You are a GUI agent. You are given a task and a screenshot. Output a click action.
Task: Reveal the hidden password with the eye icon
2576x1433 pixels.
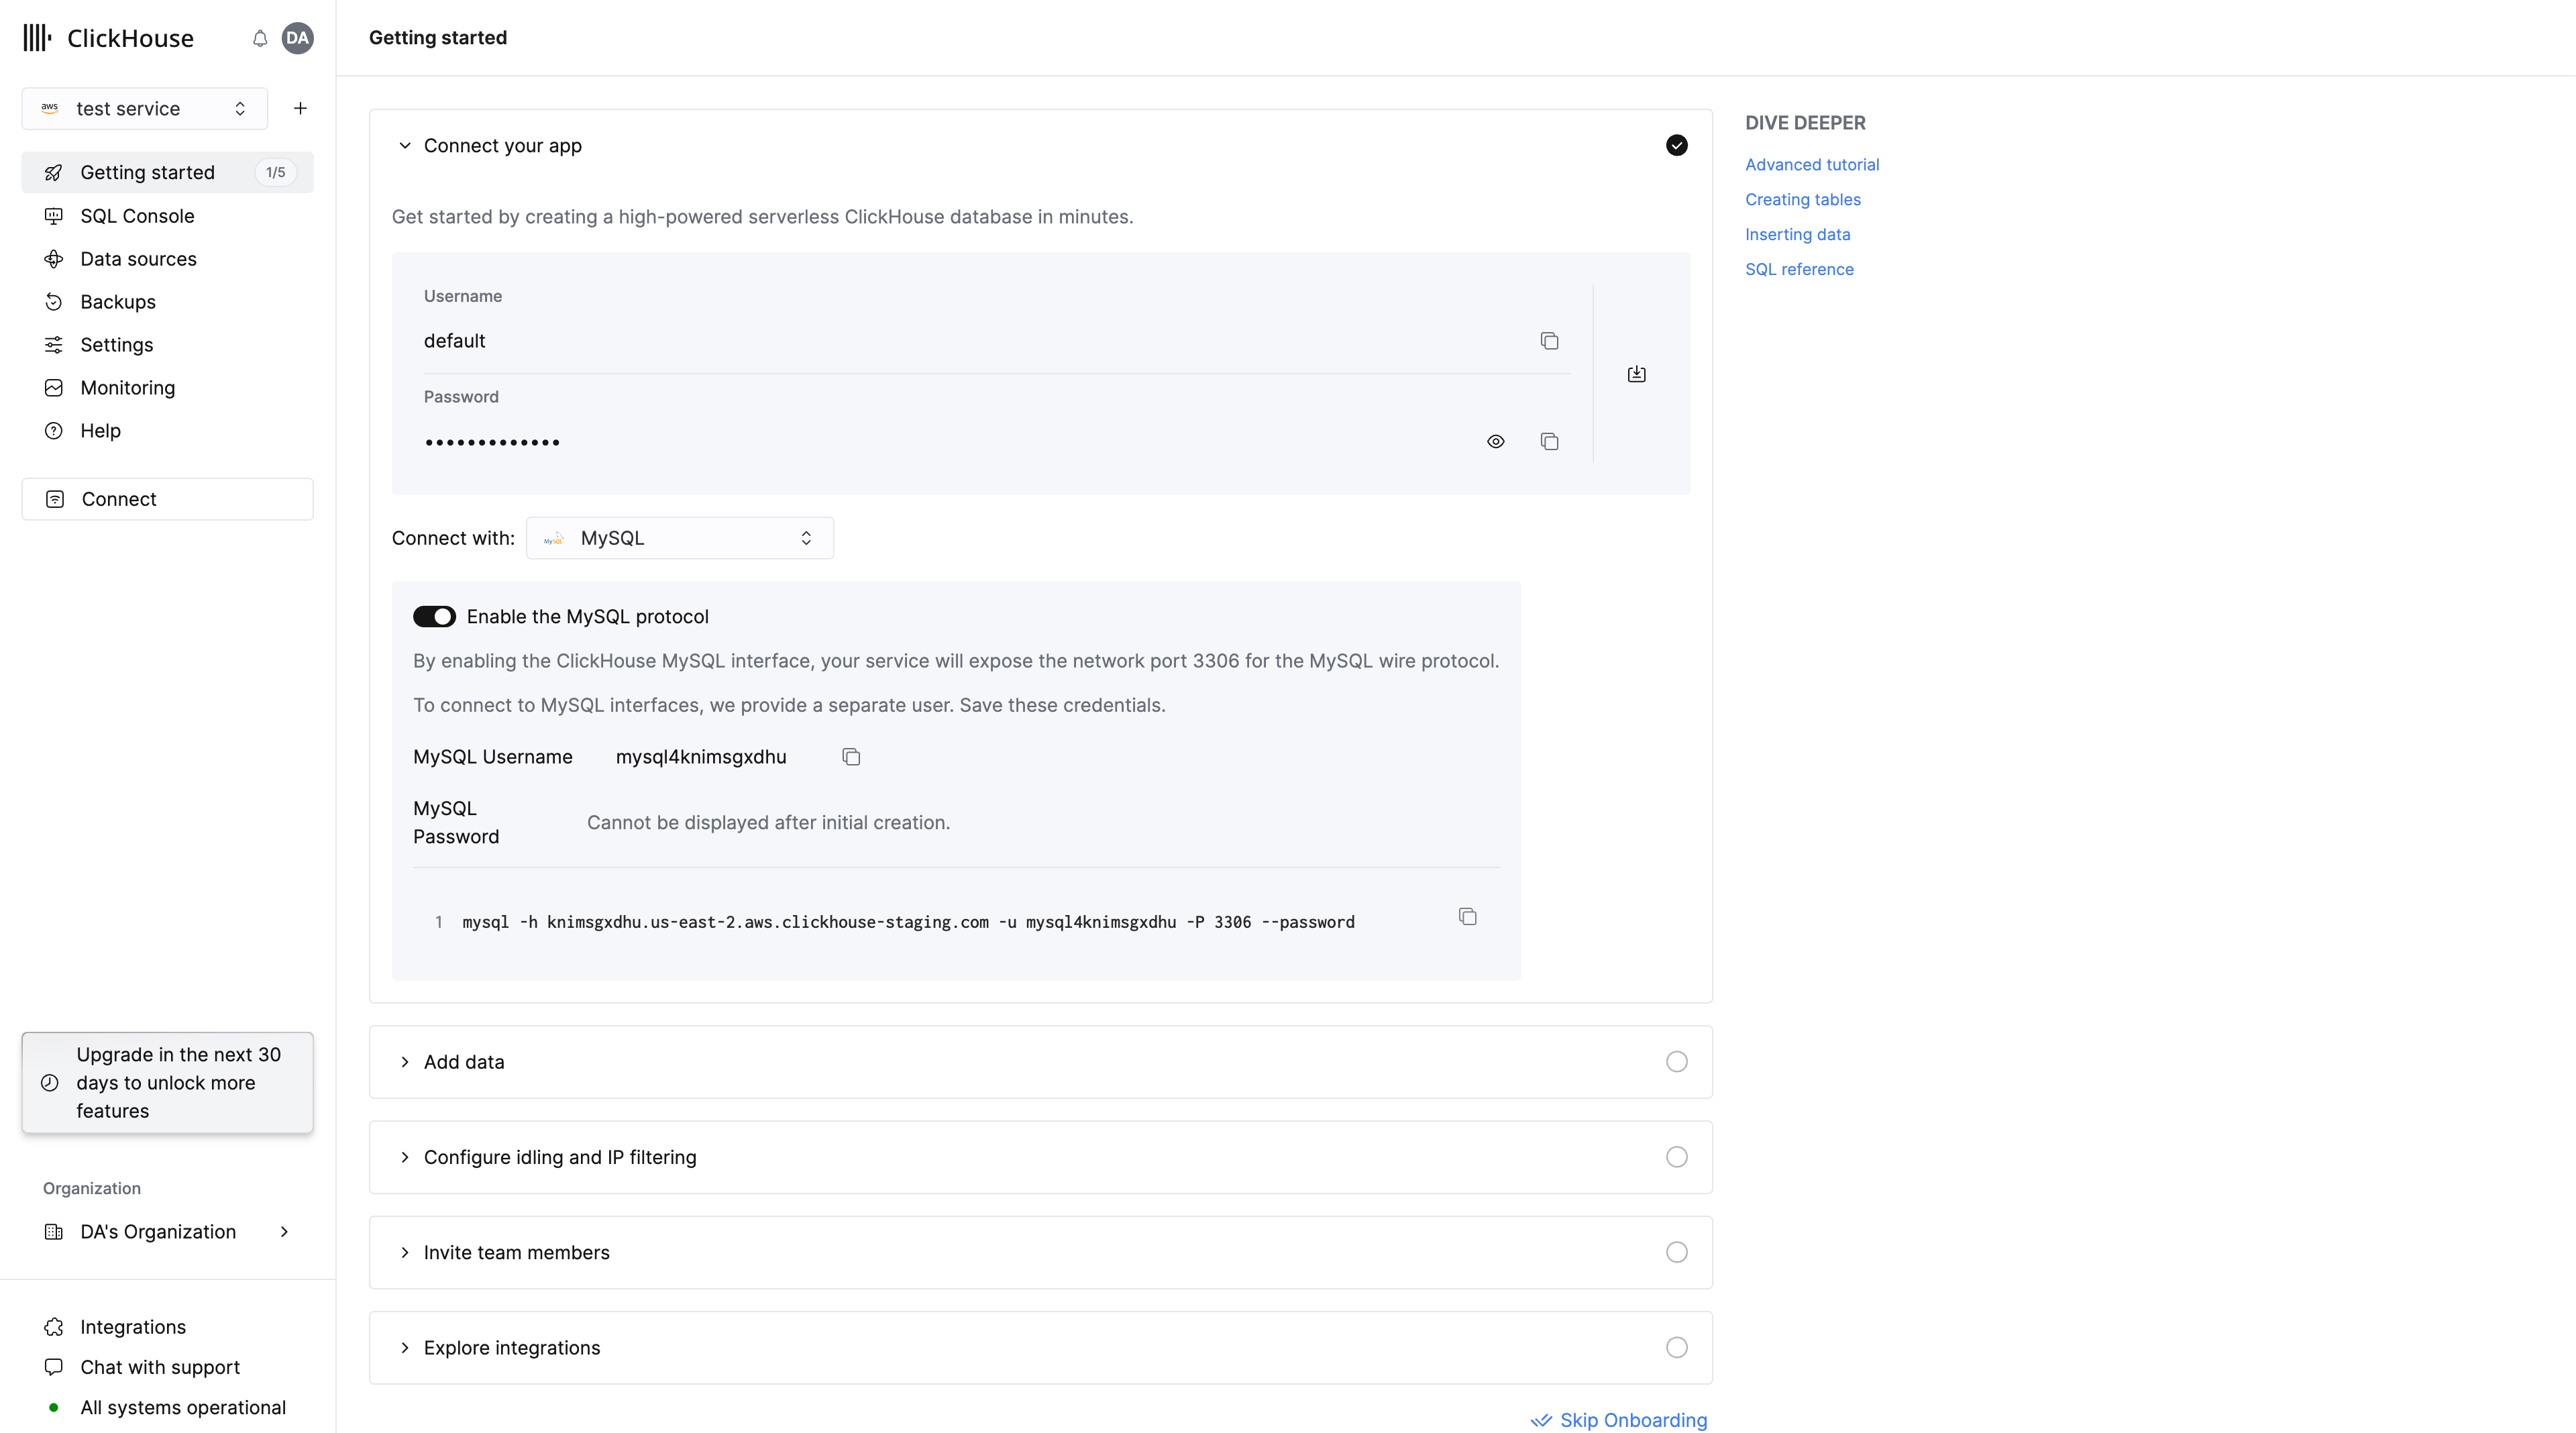tap(1495, 441)
